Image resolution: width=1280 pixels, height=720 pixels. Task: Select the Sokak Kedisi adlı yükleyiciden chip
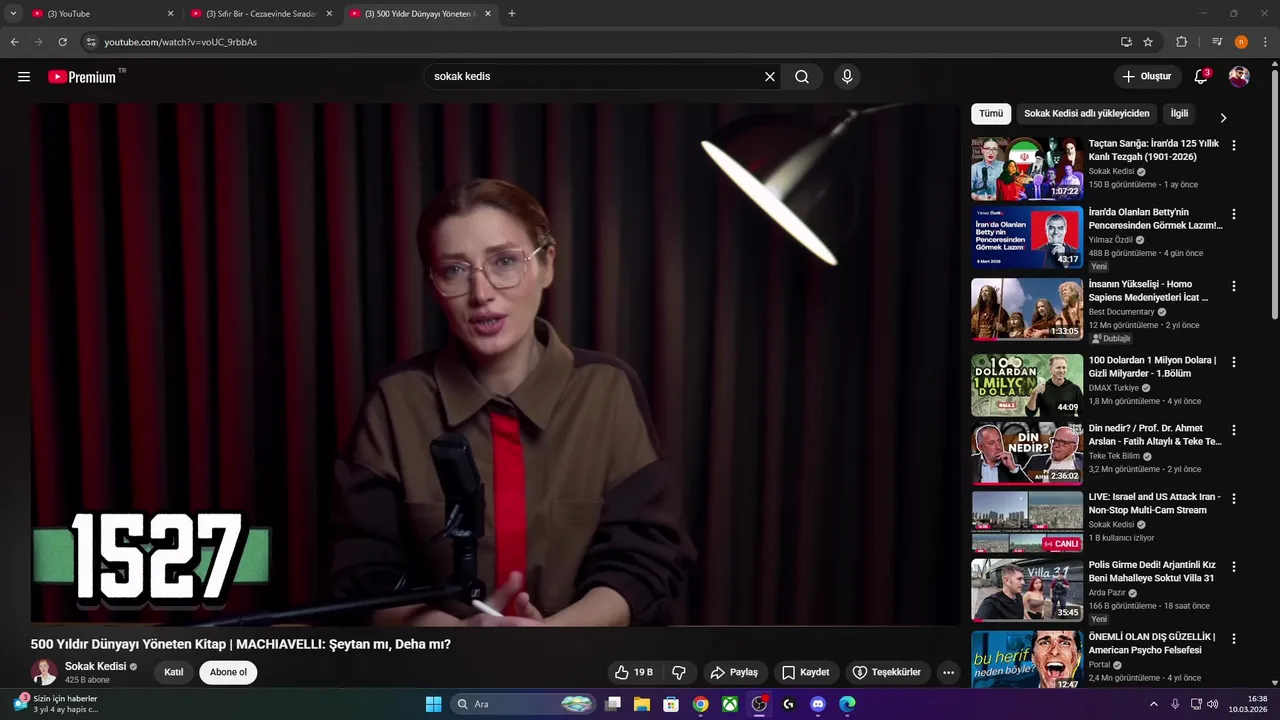point(1087,114)
